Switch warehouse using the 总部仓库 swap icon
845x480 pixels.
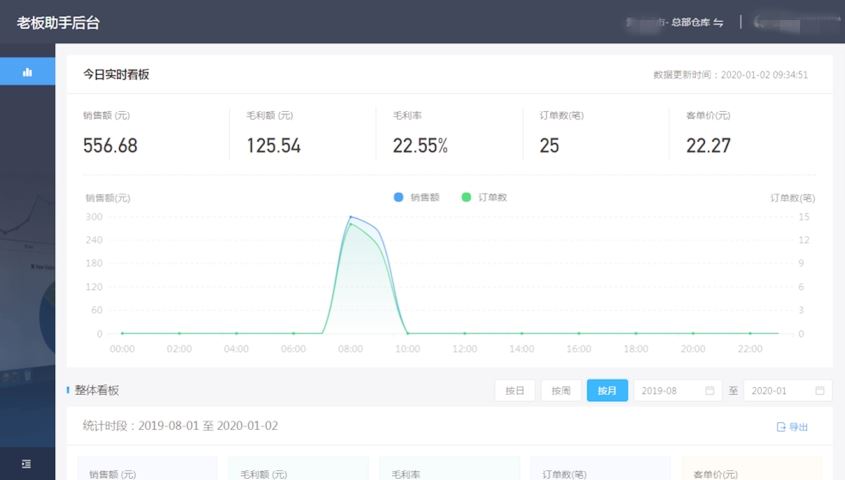[x=718, y=23]
